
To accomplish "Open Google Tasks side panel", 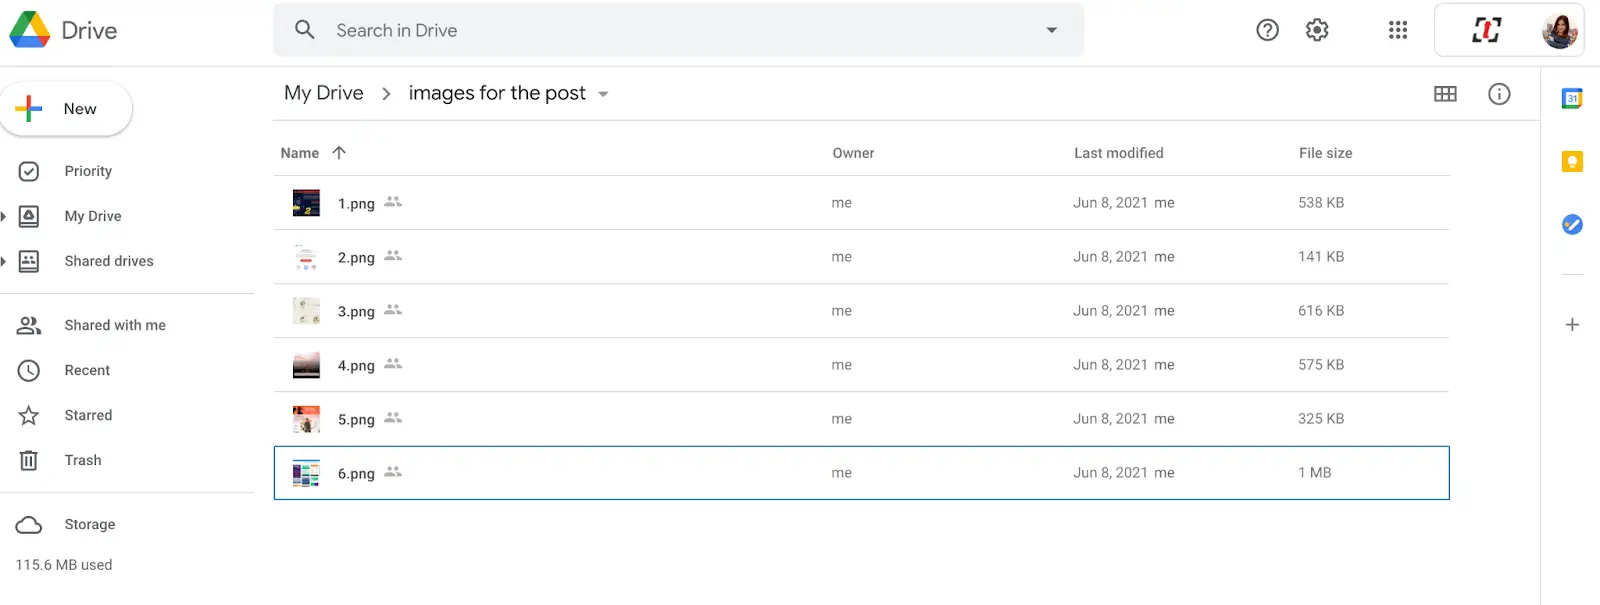I will [1572, 224].
